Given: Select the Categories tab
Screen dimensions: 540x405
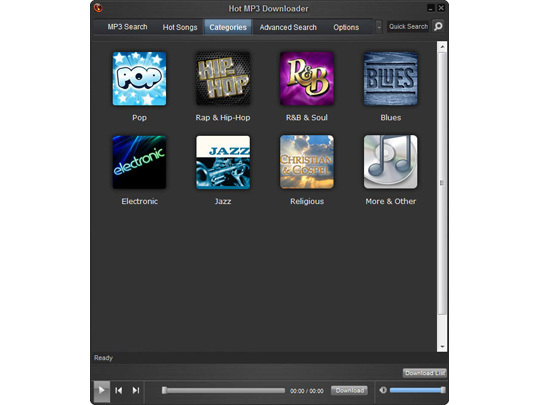Looking at the screenshot, I should coord(228,27).
